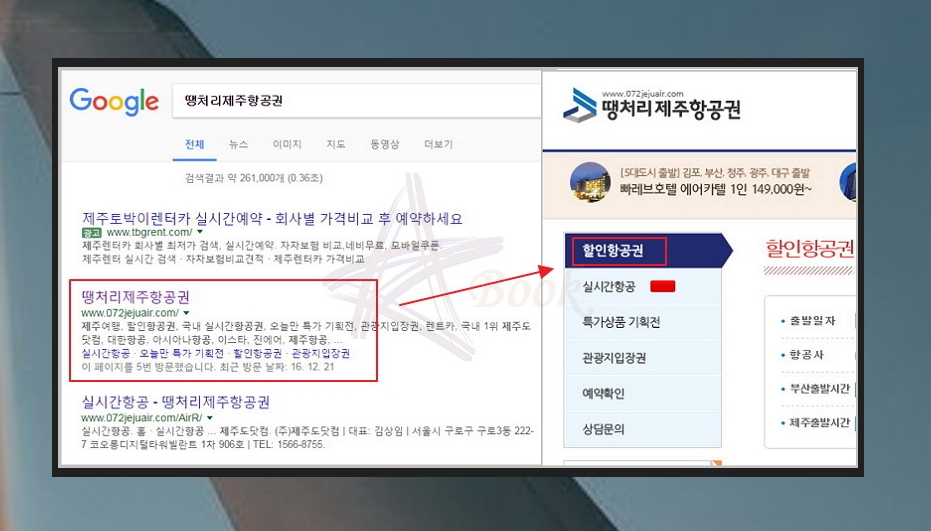Click the 땡처리제주항공권 site logo icon
This screenshot has width=931, height=531.
click(580, 105)
